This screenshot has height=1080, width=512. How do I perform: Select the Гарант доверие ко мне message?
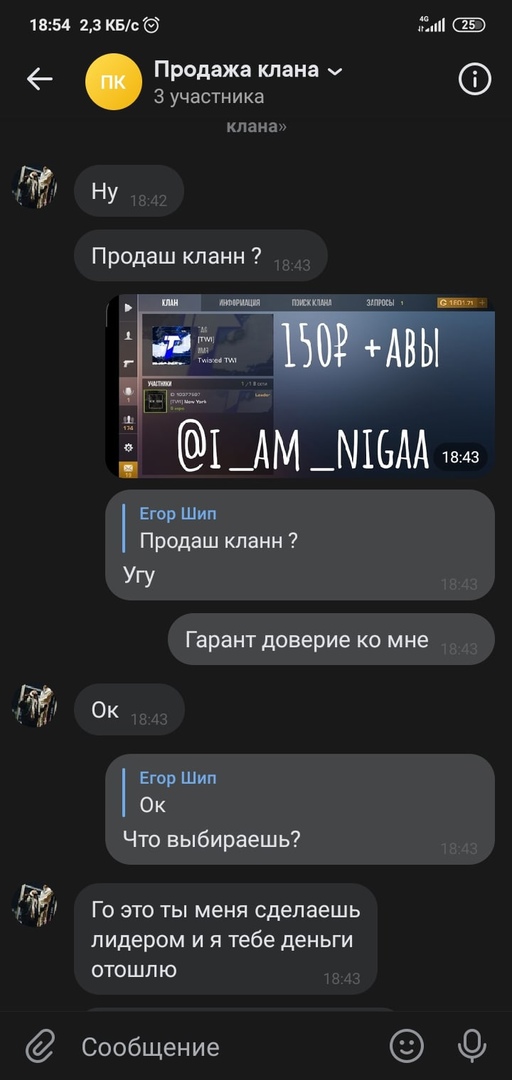(331, 639)
